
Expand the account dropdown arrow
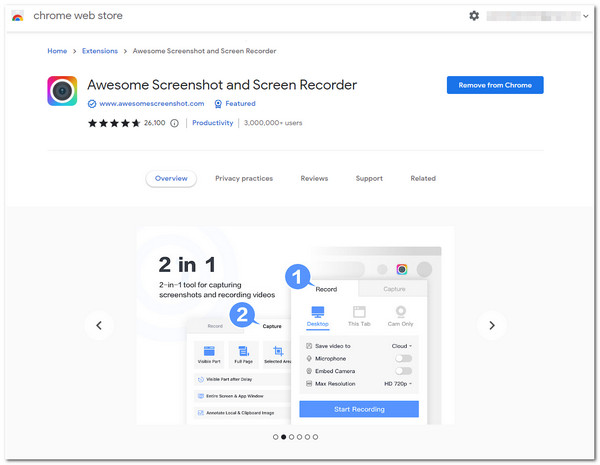(585, 16)
